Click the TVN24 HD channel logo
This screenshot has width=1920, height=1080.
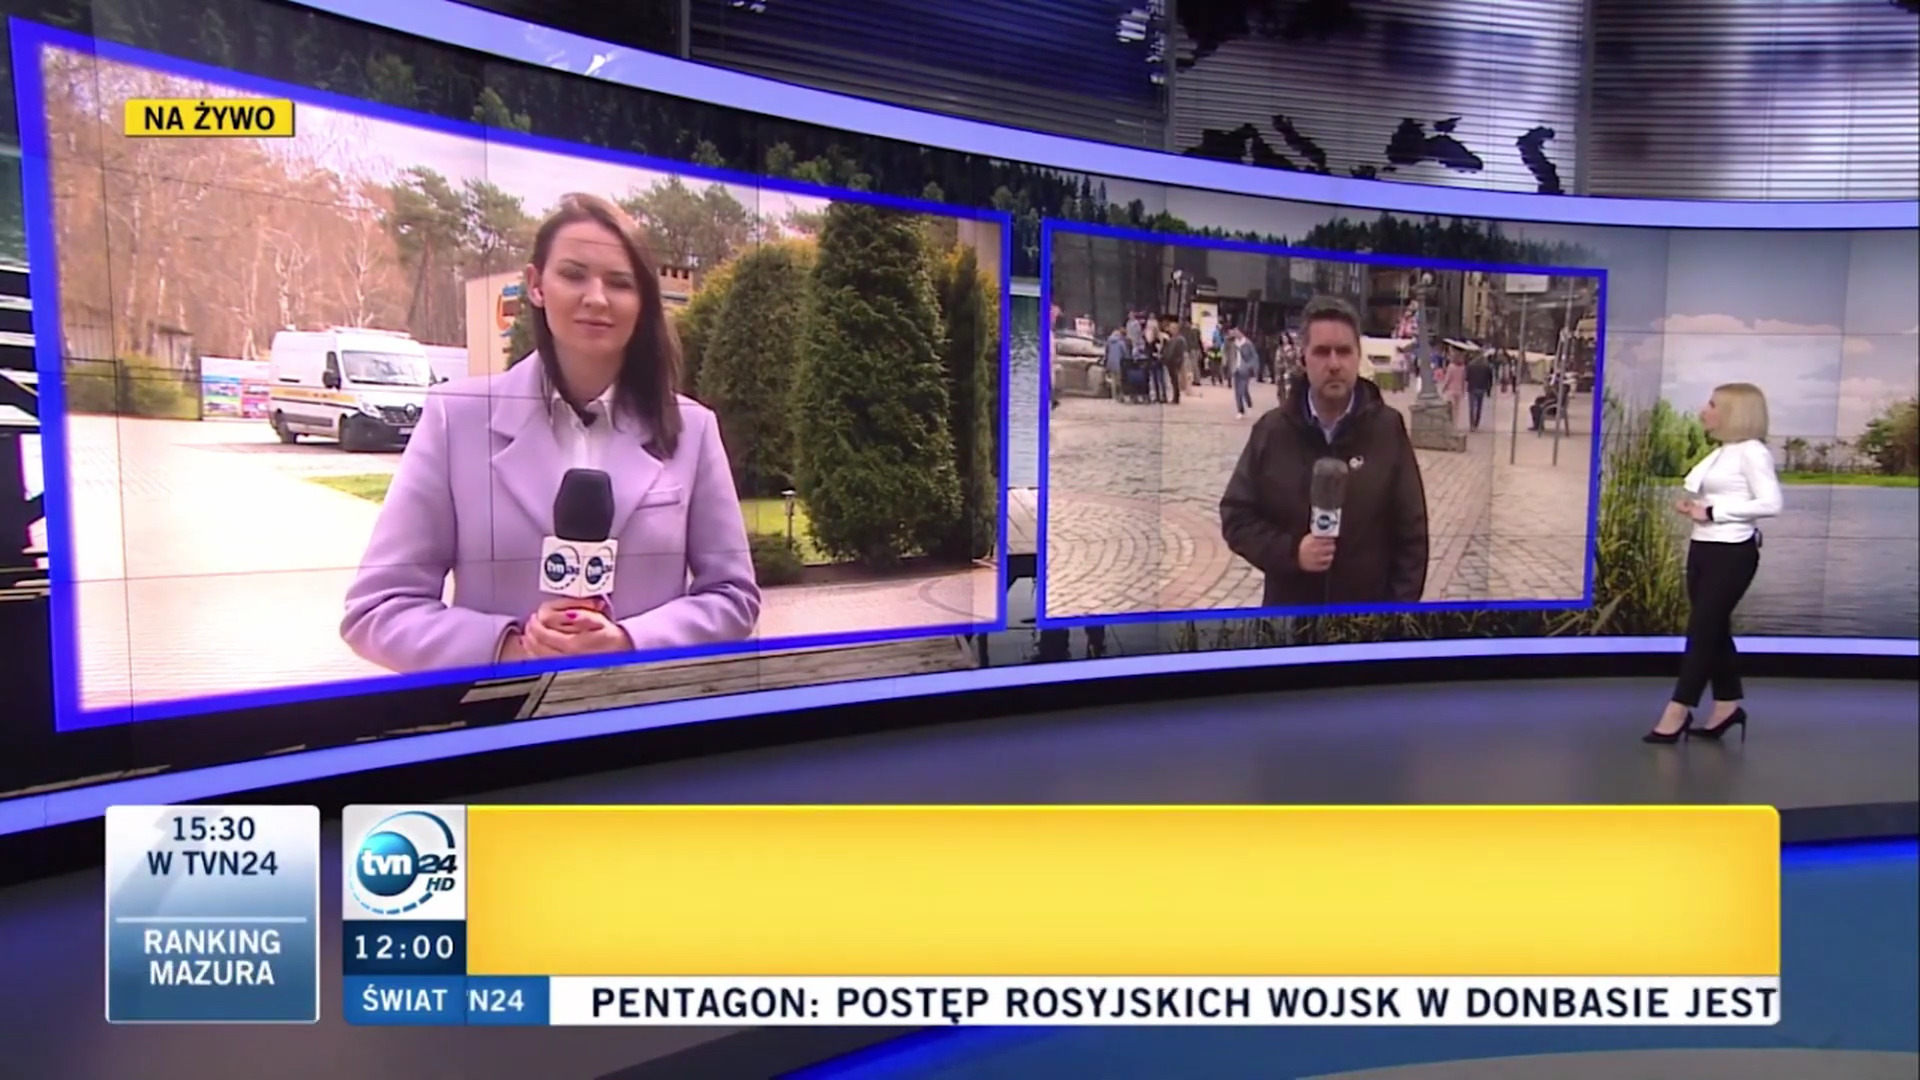pyautogui.click(x=405, y=863)
